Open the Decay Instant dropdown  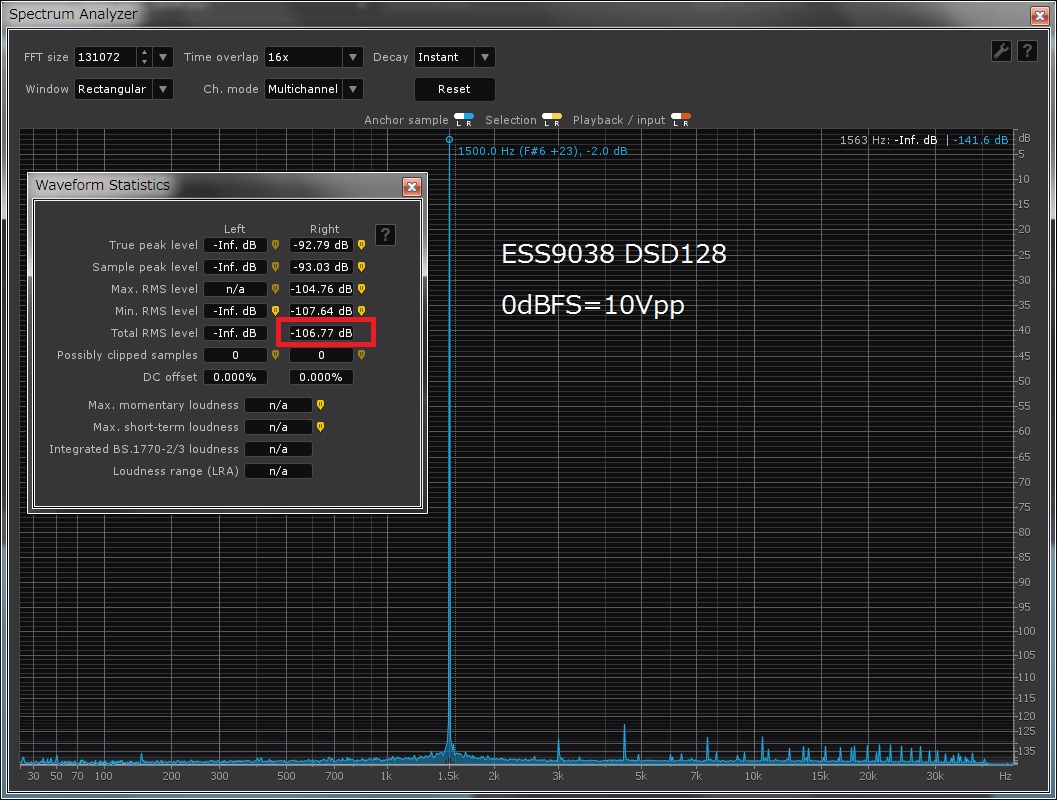click(x=454, y=57)
